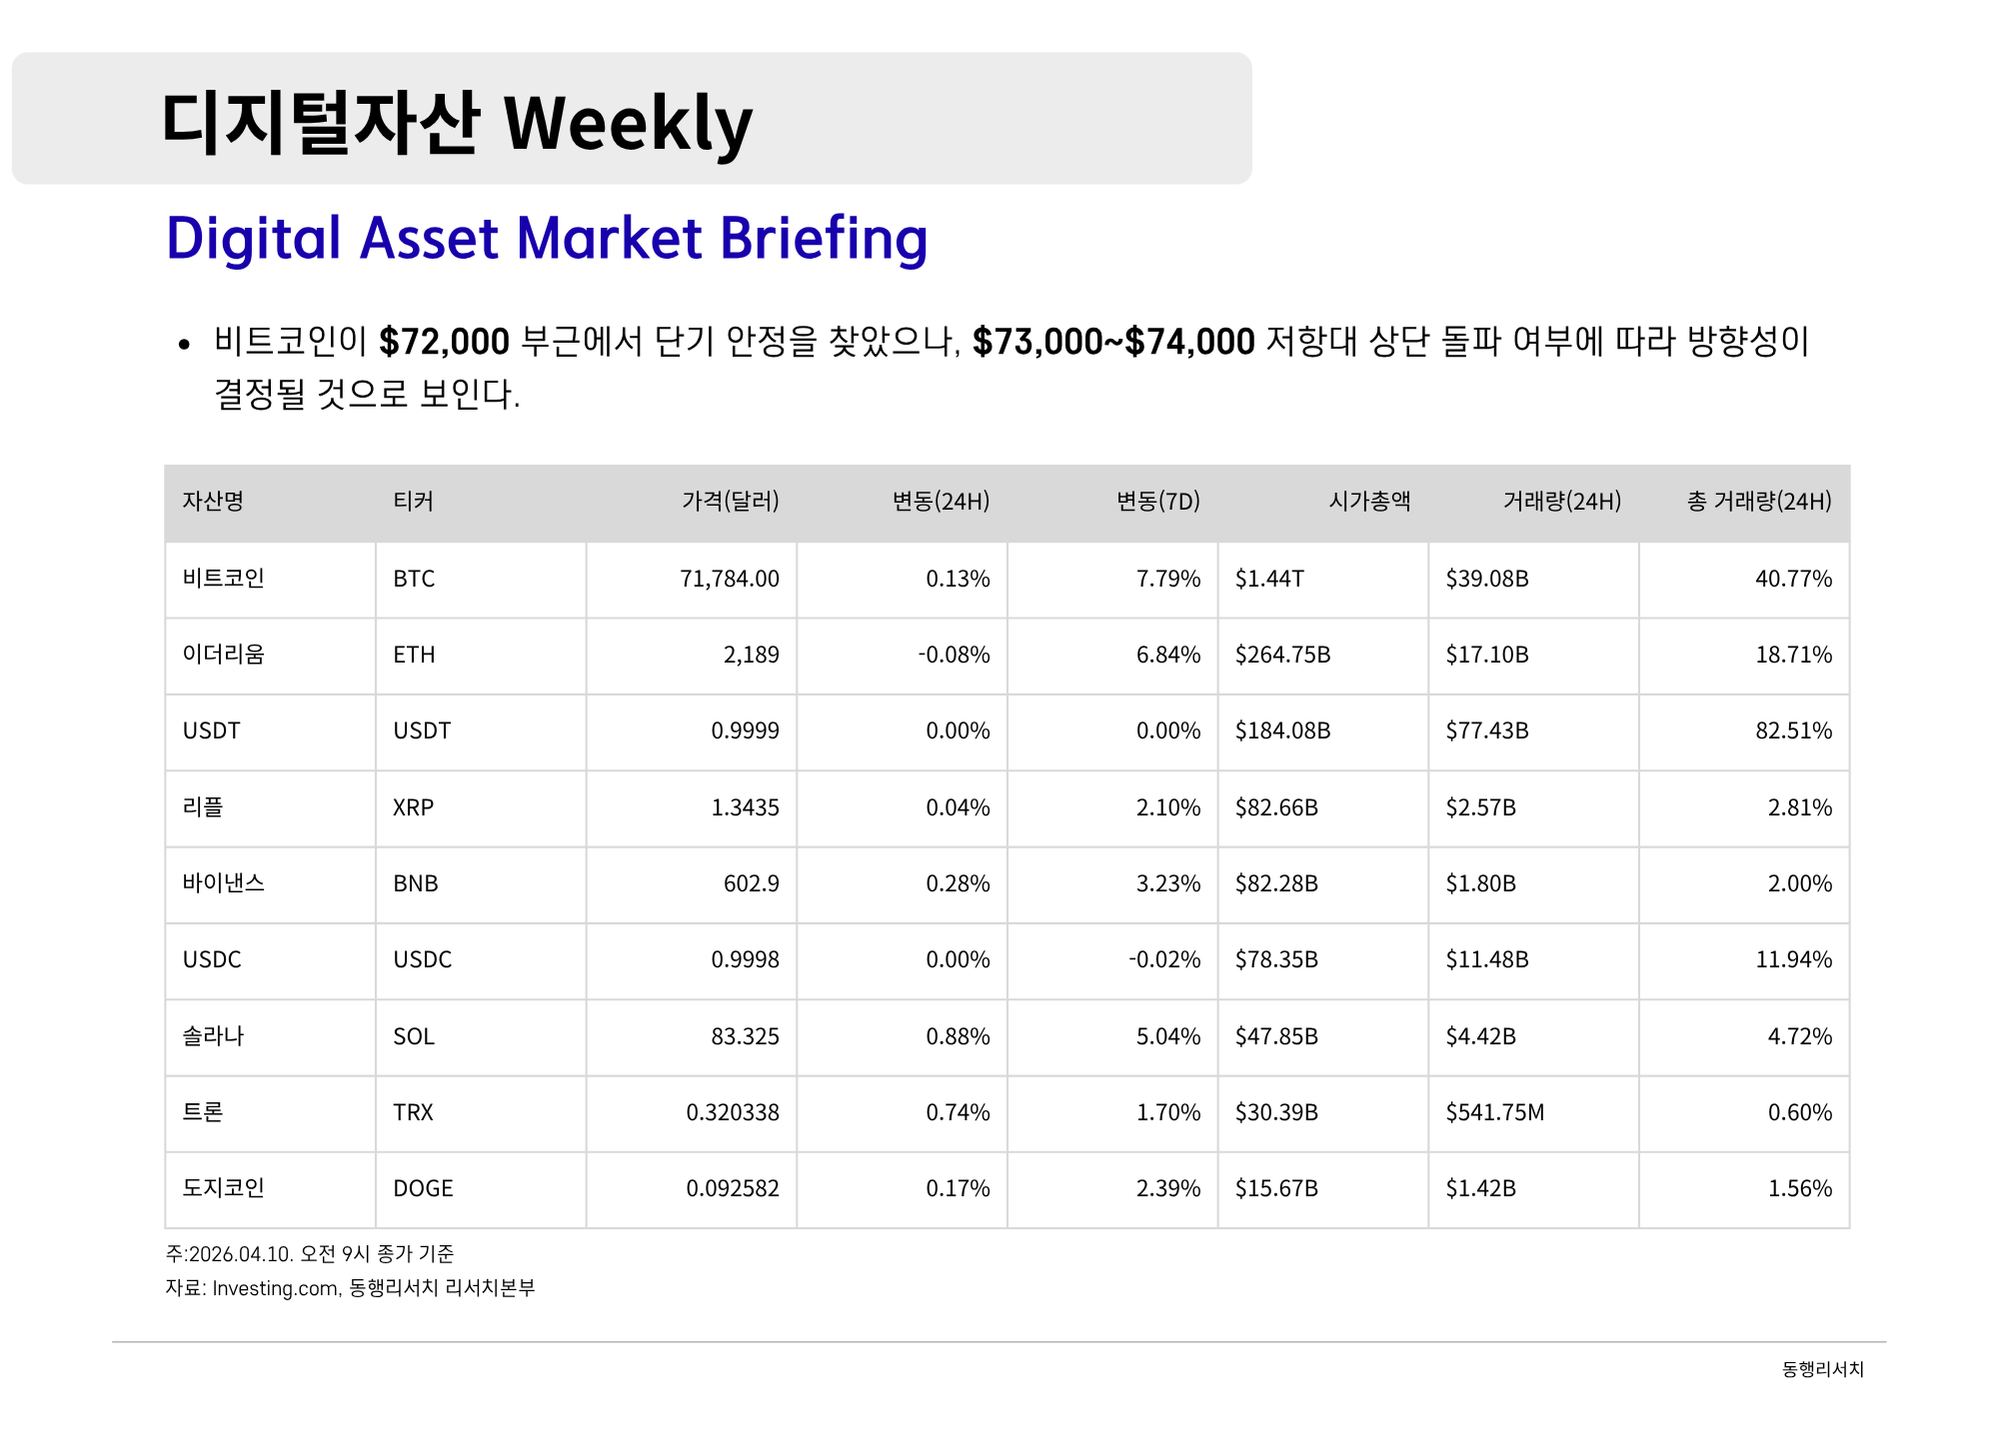The width and height of the screenshot is (2000, 1438).
Task: Click the SOL ticker cell
Action: [414, 1037]
